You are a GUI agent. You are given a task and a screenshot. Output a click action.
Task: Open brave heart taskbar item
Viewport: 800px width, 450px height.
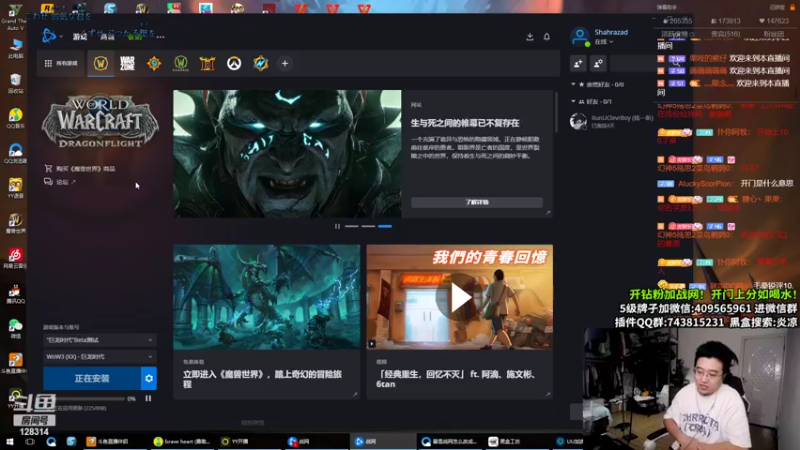tap(182, 441)
